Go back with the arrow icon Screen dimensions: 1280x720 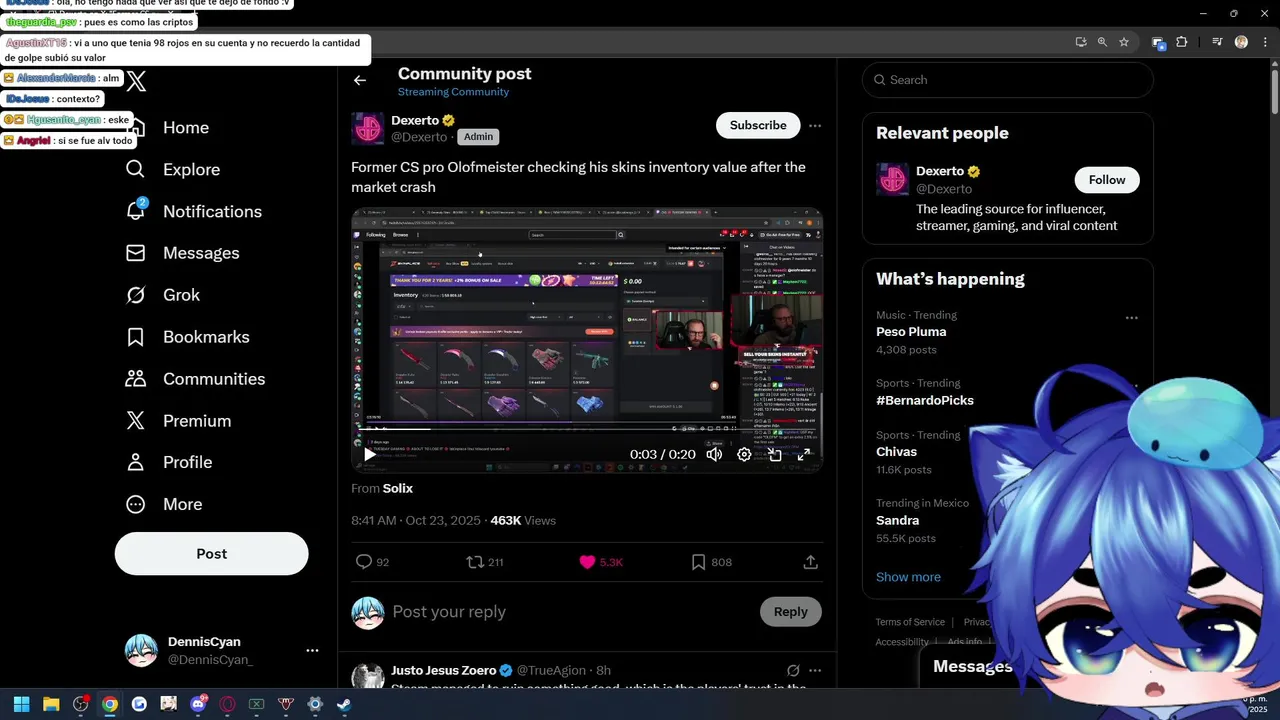[x=360, y=81]
